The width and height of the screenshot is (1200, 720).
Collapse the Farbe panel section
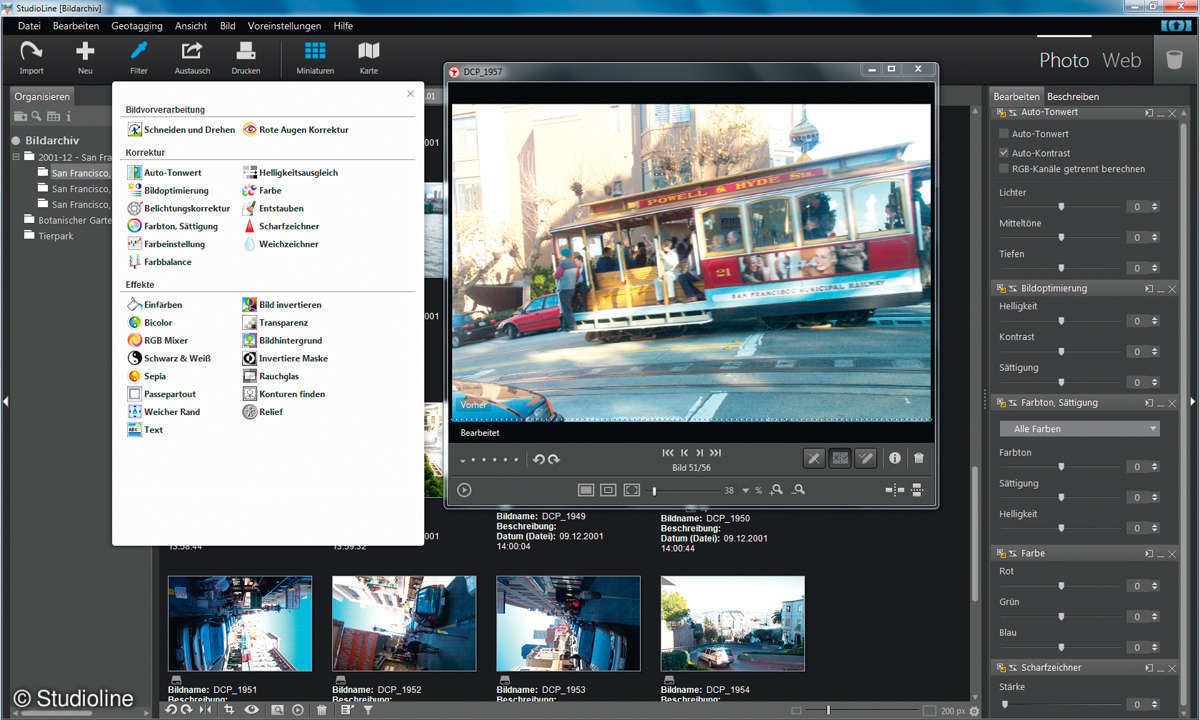click(x=1161, y=553)
